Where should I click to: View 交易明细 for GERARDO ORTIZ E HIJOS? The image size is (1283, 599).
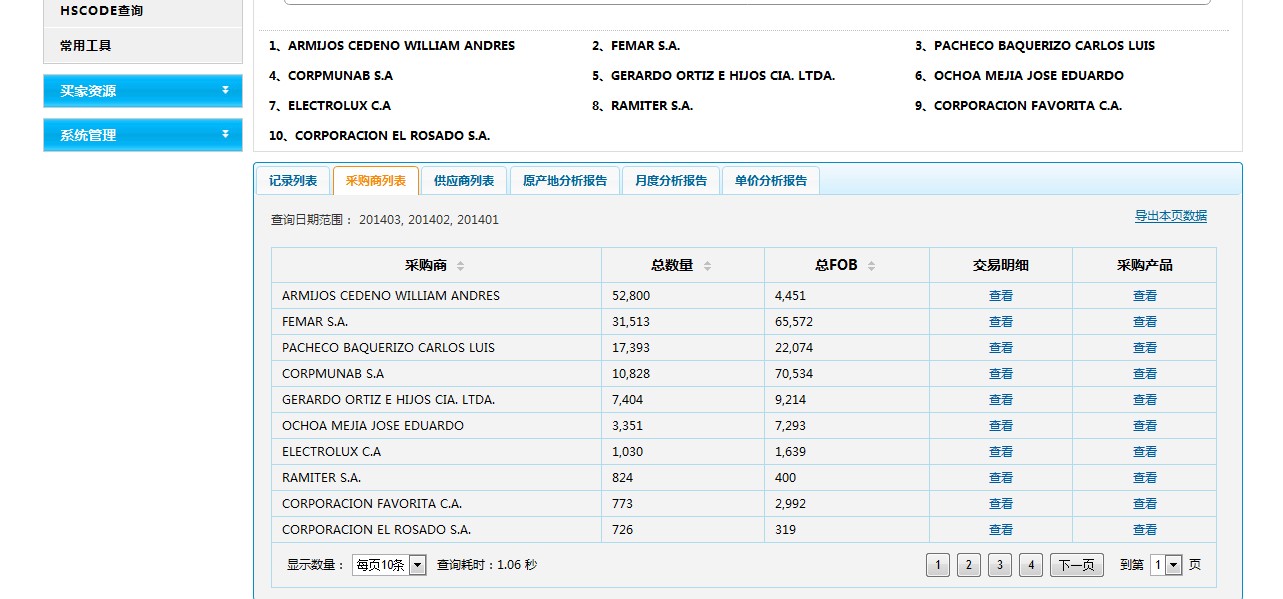[1001, 400]
